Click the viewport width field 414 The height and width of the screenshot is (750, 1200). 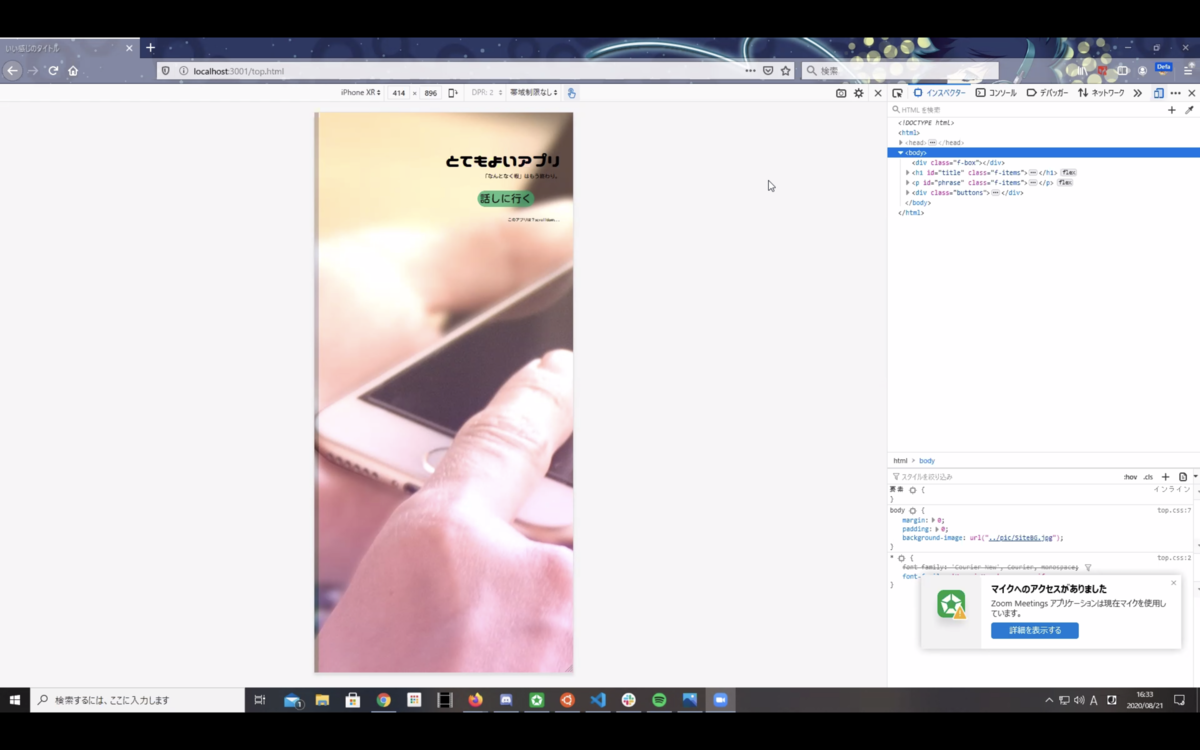click(x=399, y=93)
